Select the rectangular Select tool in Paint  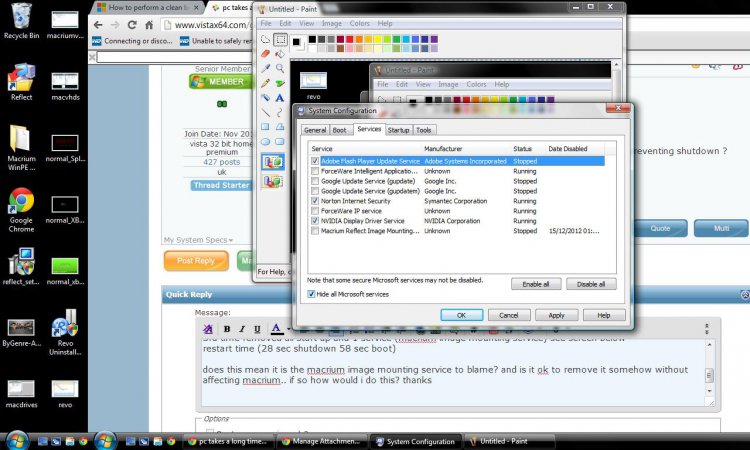pos(280,39)
